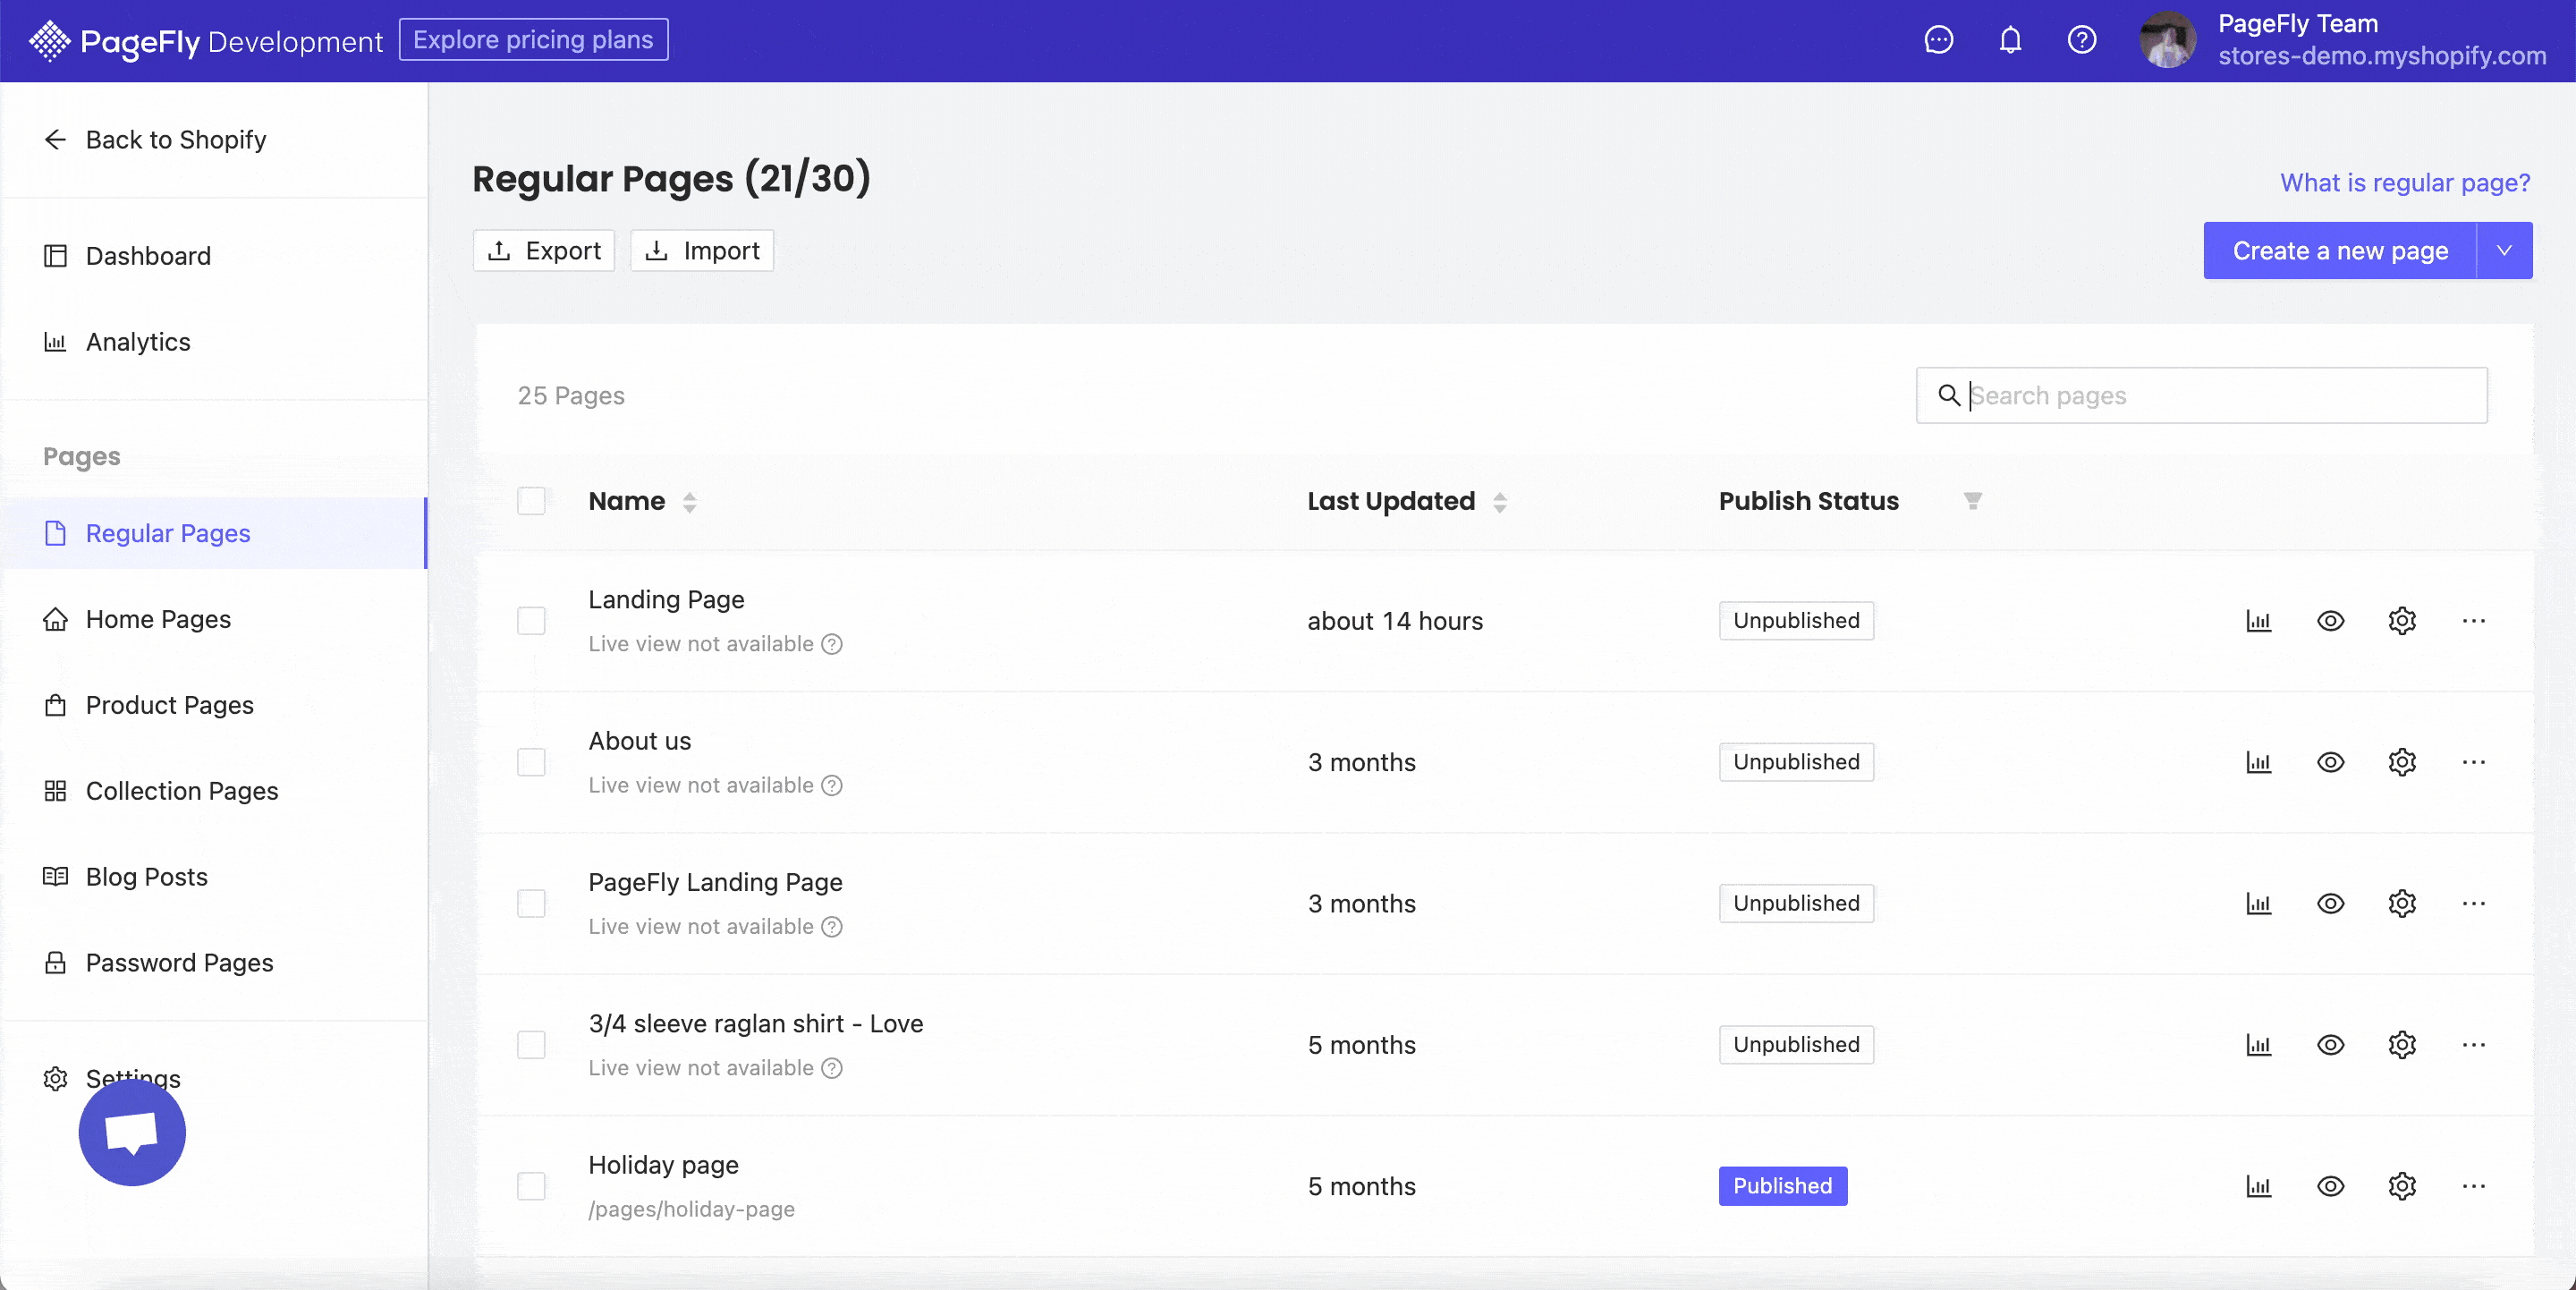The height and width of the screenshot is (1290, 2576).
Task: Open more actions for 3/4 sleeve raglan shirt
Action: 2474,1045
